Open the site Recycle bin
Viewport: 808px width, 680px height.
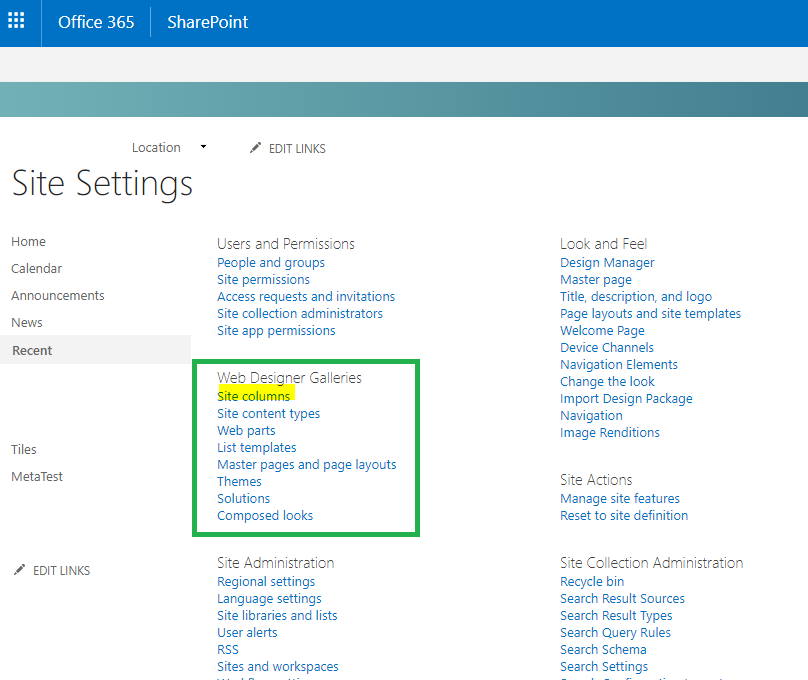coord(591,581)
